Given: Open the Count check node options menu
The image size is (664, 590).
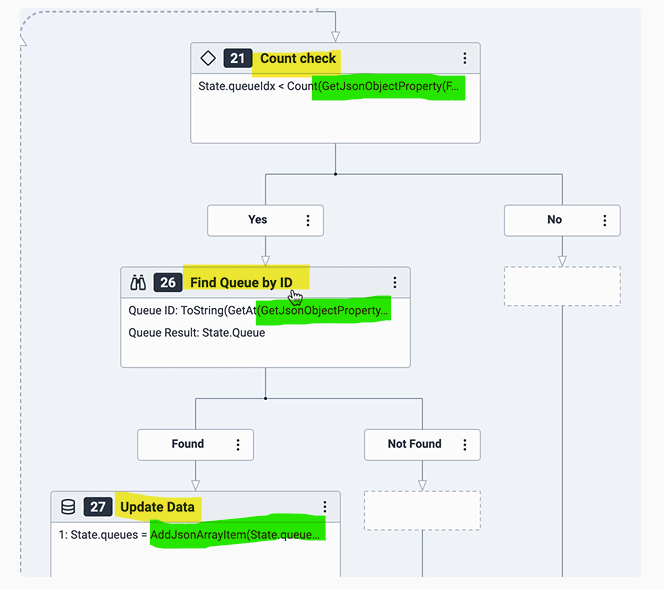Looking at the screenshot, I should click(465, 59).
